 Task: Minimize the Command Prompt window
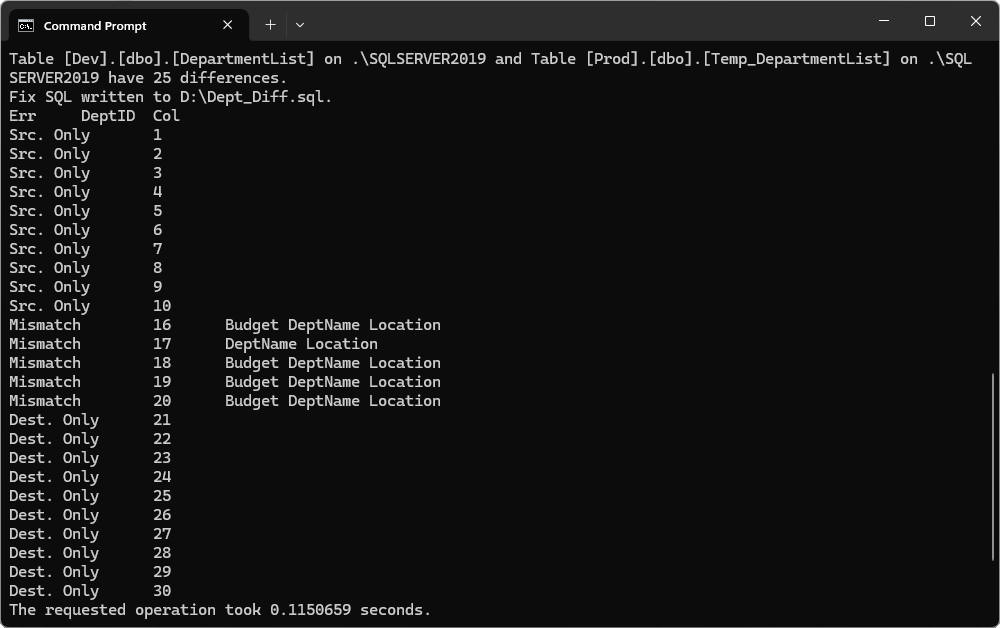pyautogui.click(x=884, y=21)
